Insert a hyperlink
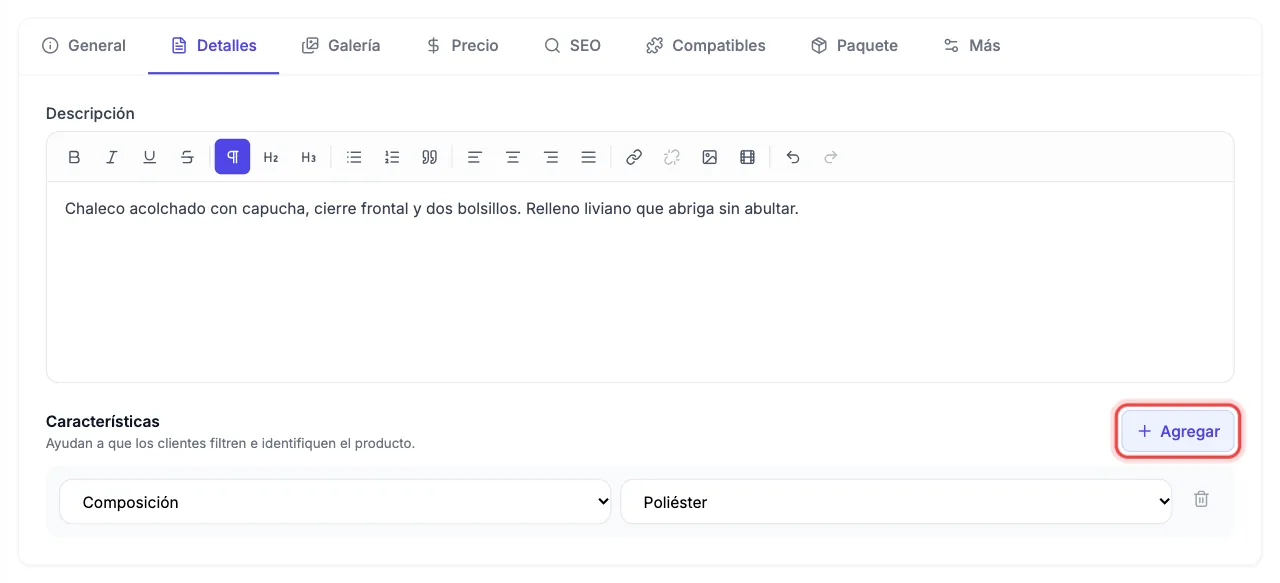Image resolution: width=1280 pixels, height=583 pixels. tap(634, 157)
